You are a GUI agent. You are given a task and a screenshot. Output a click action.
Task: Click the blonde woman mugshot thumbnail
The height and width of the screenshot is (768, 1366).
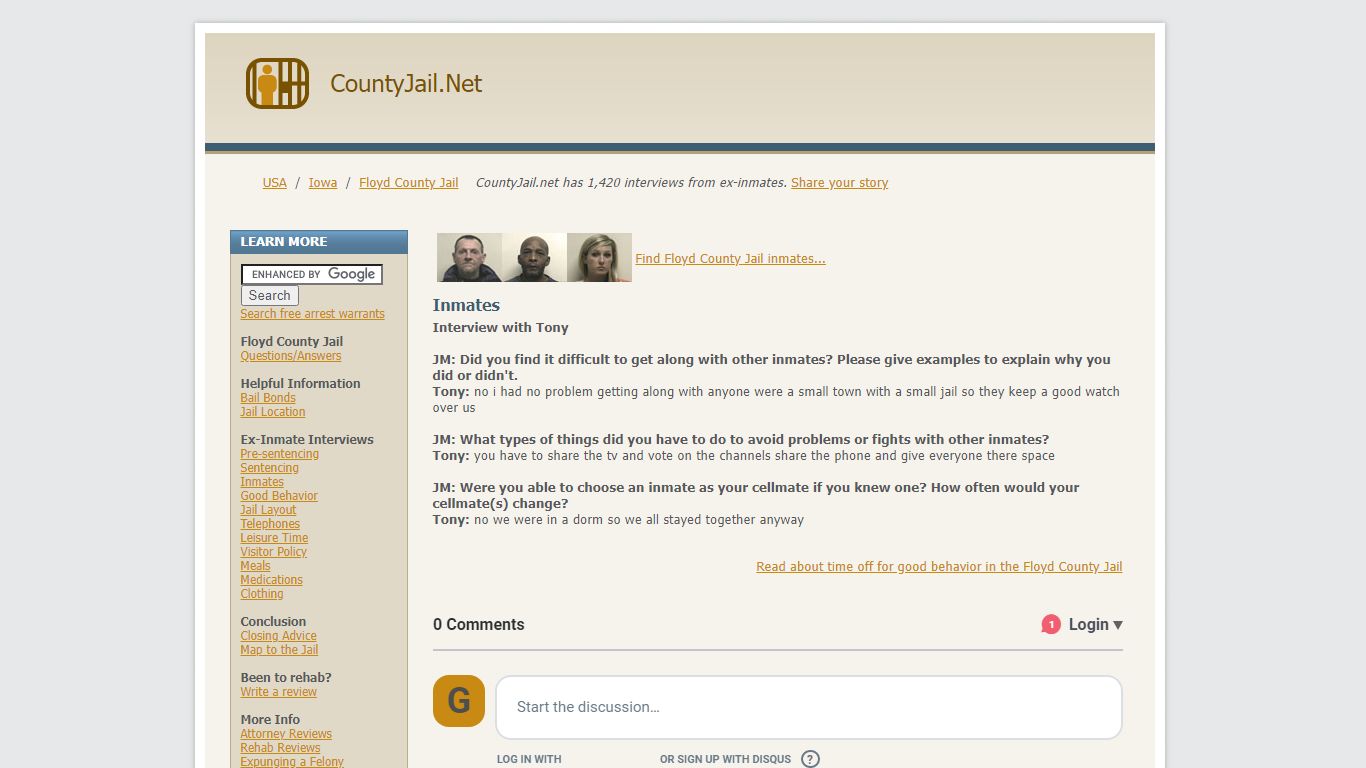click(599, 258)
